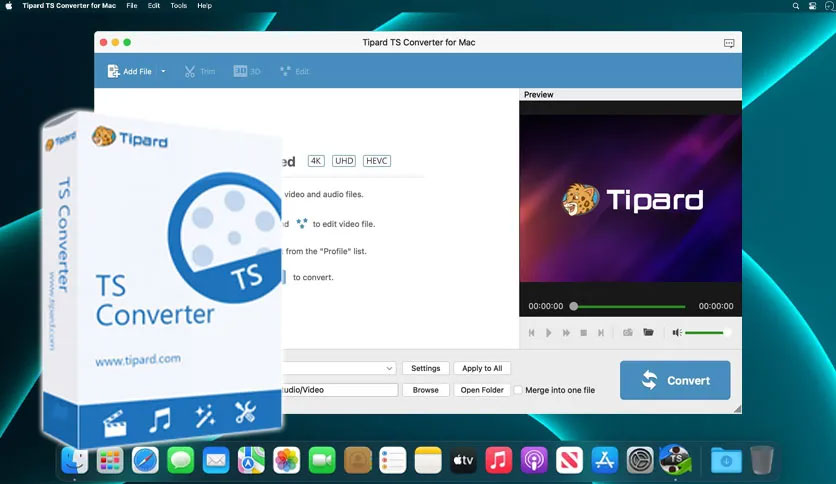Open Mail from the dock

coord(216,460)
